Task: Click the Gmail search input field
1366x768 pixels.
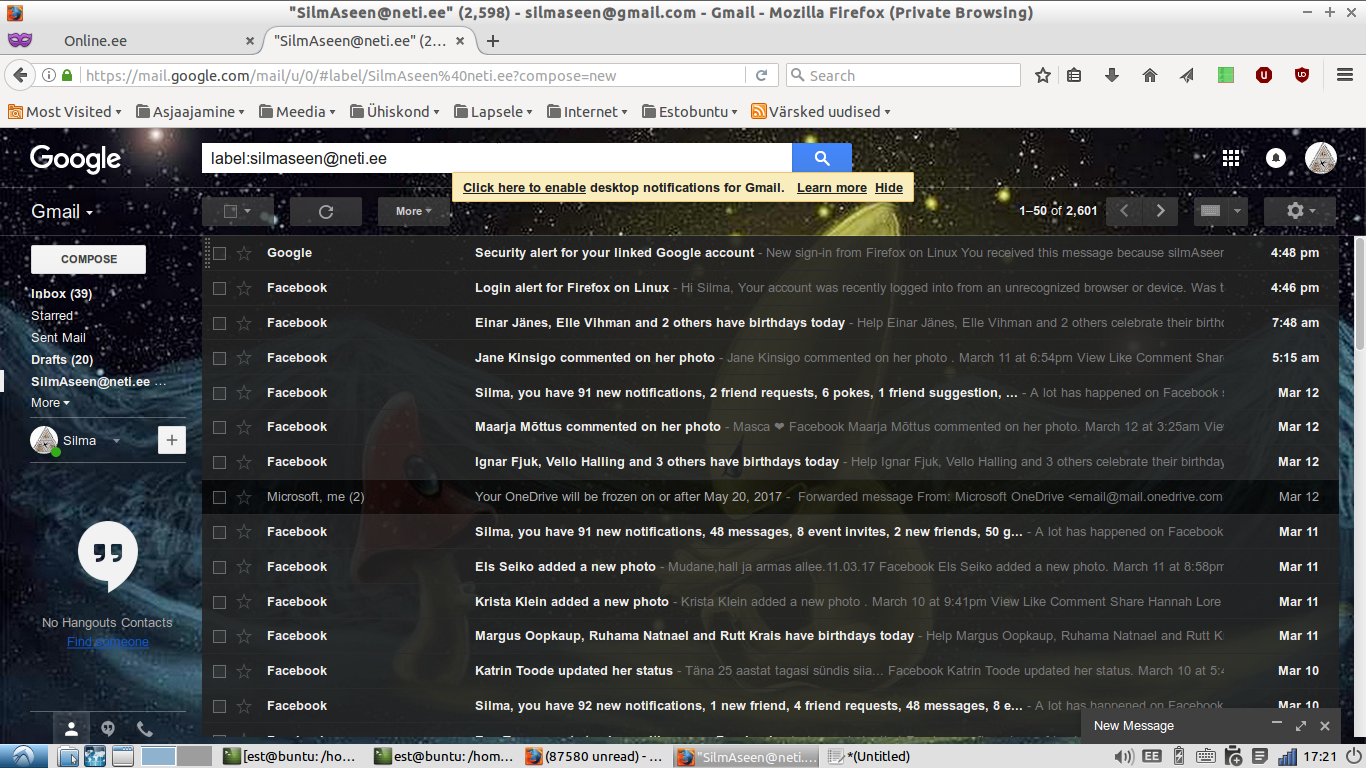Action: click(497, 158)
